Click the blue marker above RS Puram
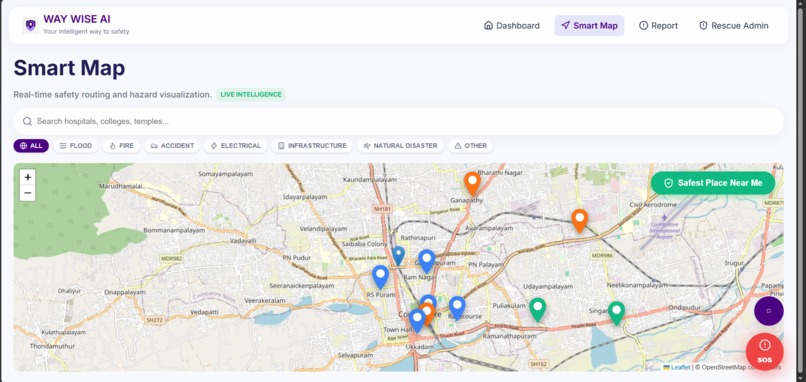Viewport: 806px width, 382px height. [380, 276]
